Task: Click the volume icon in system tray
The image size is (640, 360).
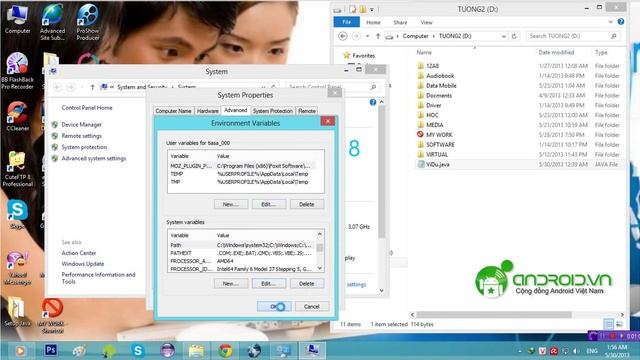Action: coord(576,351)
